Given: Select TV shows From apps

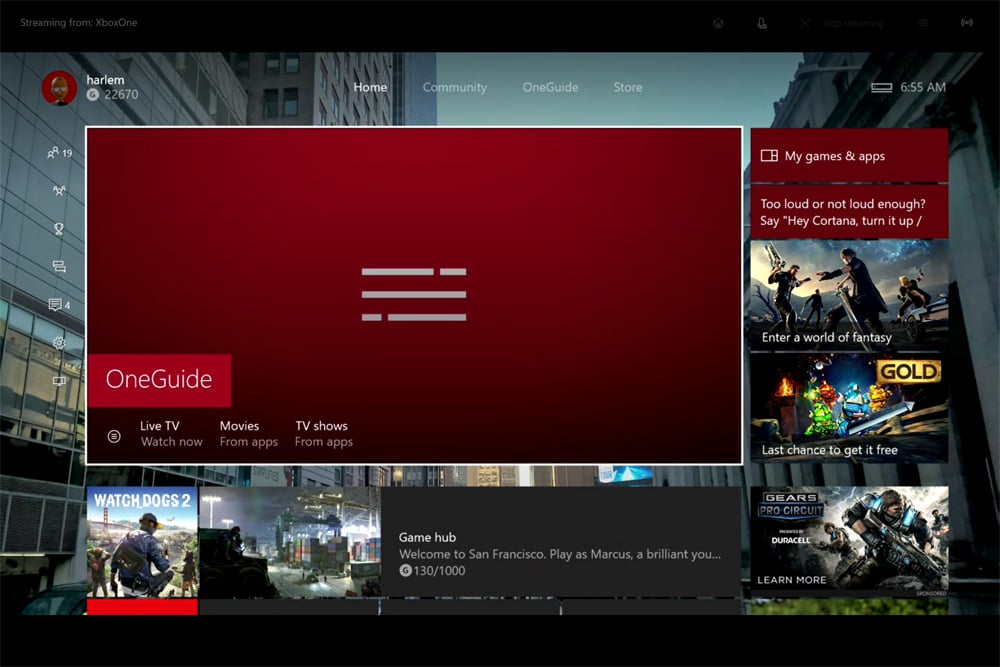Looking at the screenshot, I should 323,434.
